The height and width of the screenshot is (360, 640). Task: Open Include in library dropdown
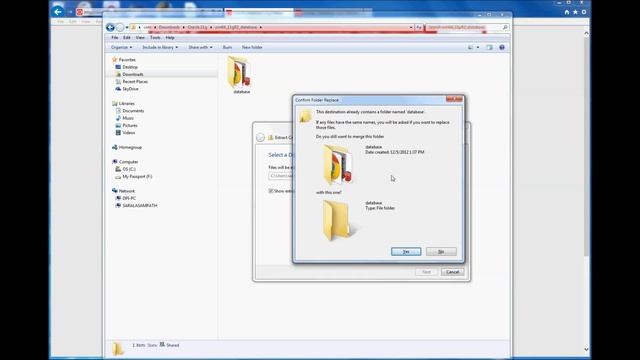(x=160, y=47)
